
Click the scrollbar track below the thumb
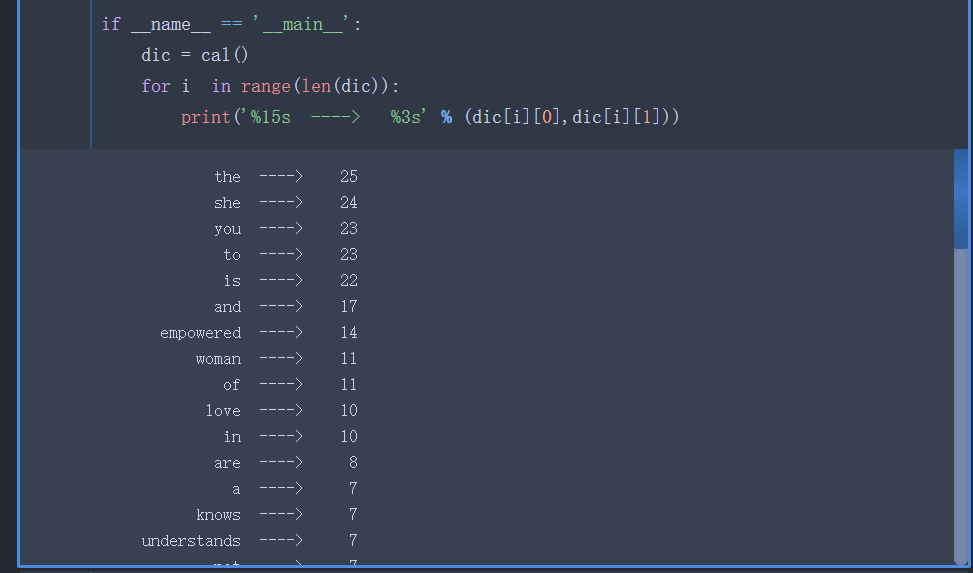coord(960,400)
